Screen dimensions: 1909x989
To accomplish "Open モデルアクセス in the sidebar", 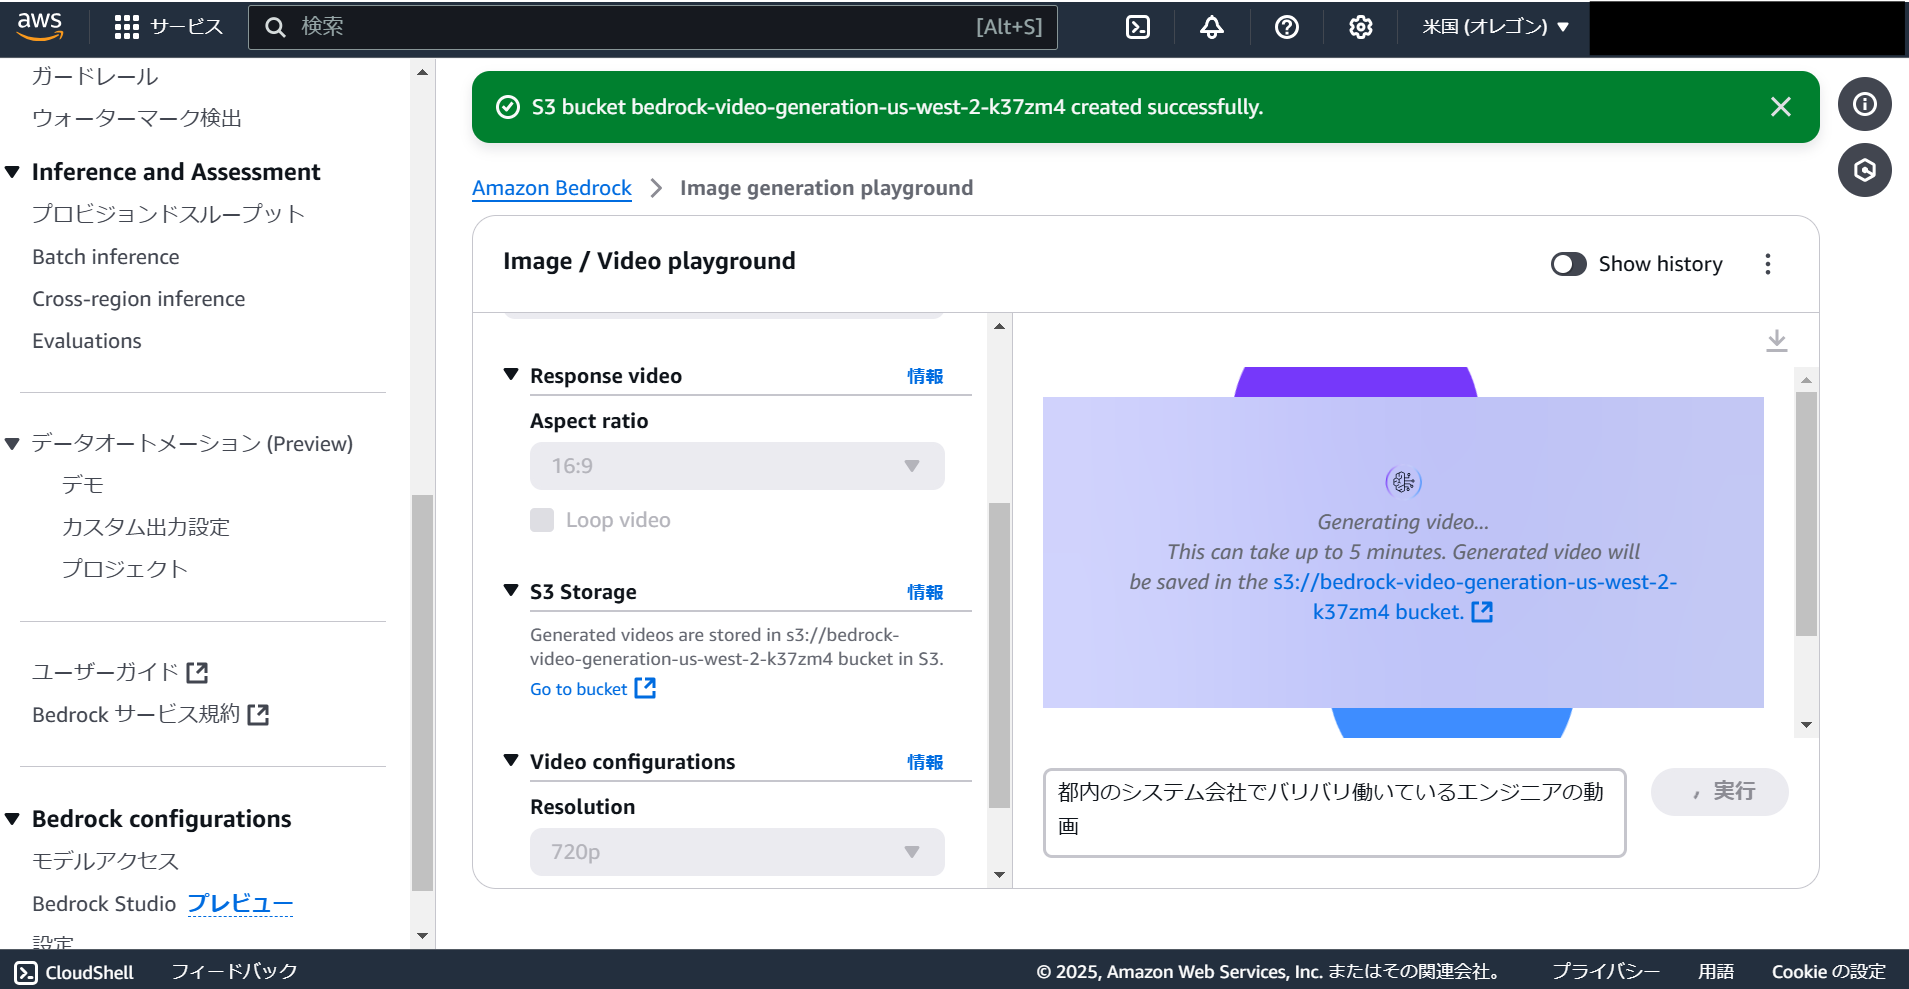I will [x=105, y=861].
